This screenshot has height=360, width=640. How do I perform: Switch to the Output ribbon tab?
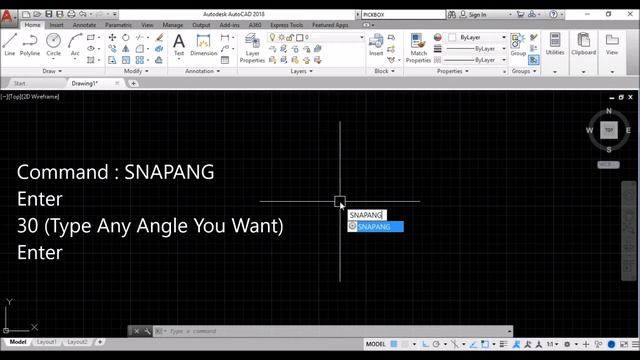coord(201,25)
